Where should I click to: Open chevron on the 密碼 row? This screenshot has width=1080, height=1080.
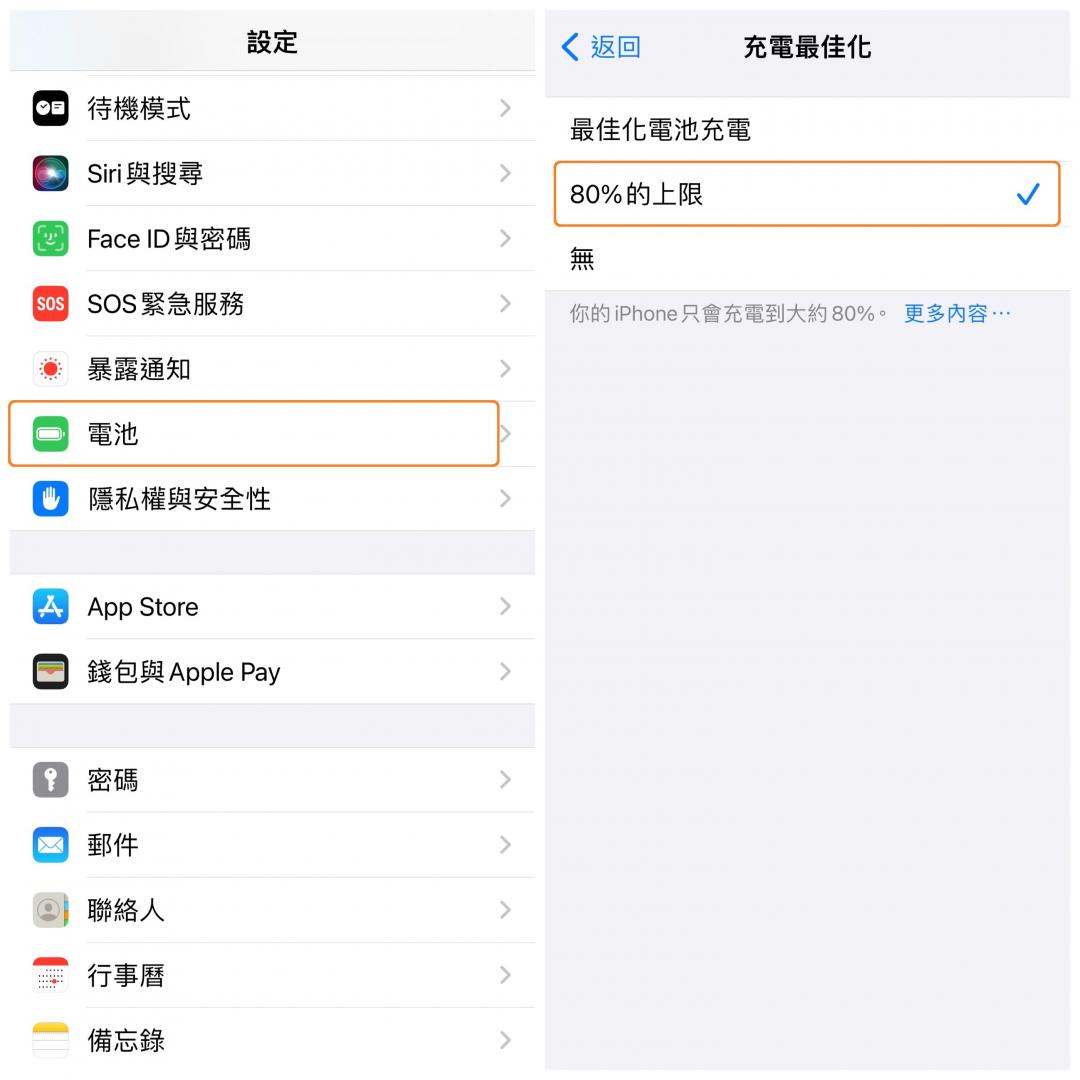tap(505, 780)
